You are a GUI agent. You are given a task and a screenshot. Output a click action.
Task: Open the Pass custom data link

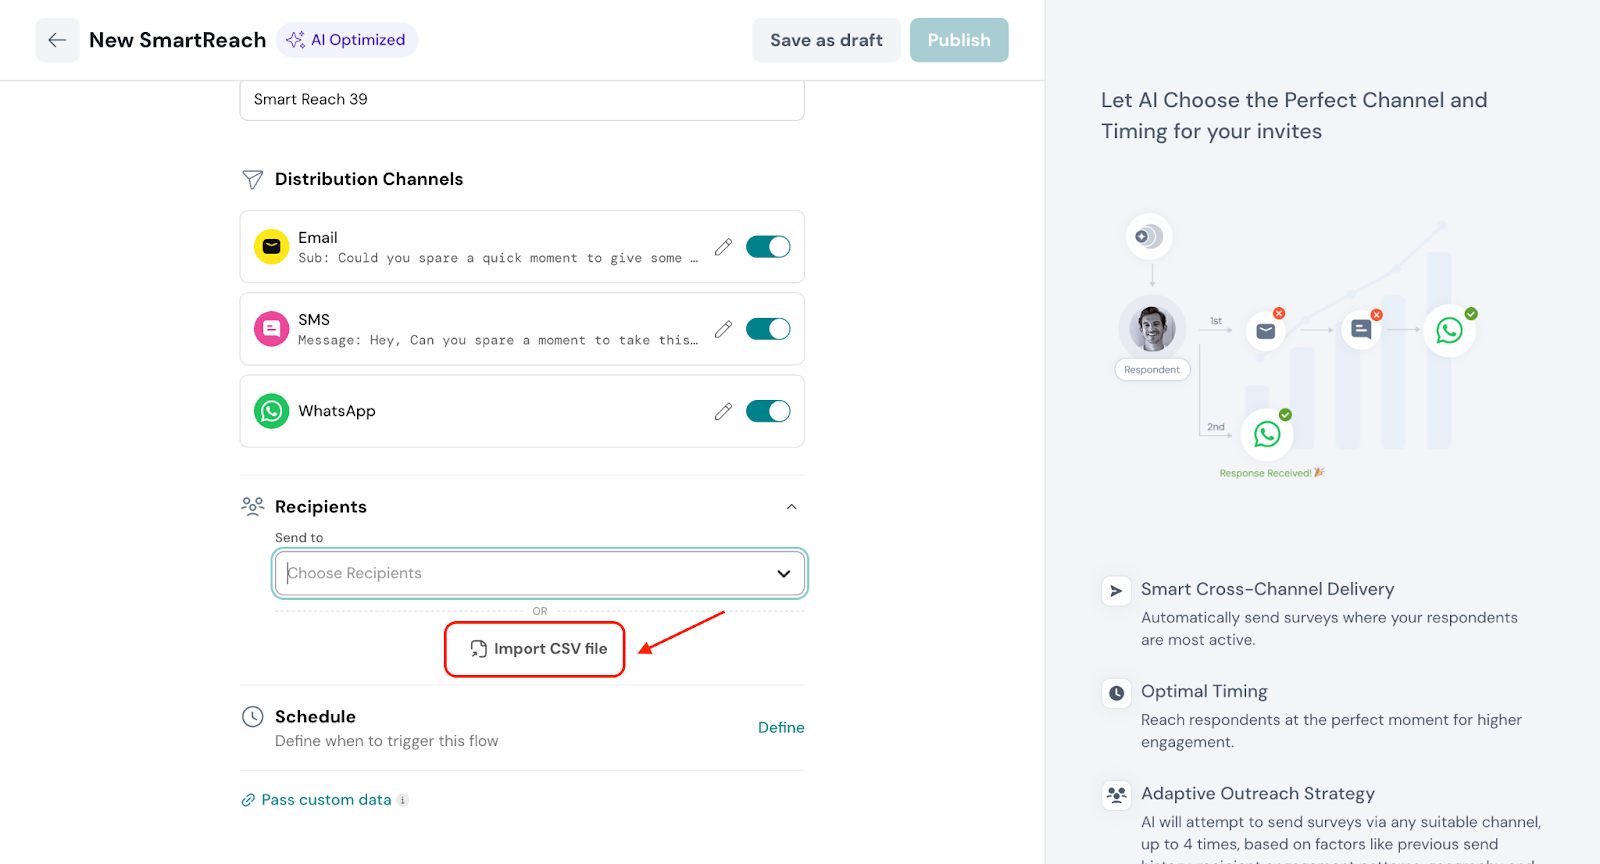point(326,800)
